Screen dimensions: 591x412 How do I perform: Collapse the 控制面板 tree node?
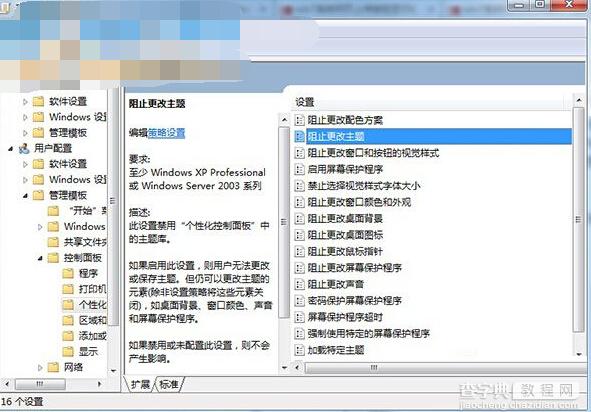[x=40, y=258]
